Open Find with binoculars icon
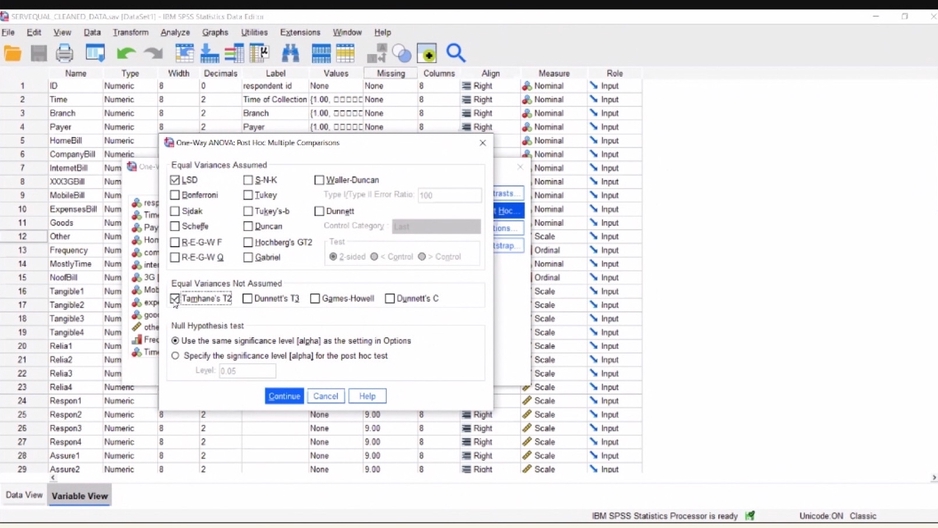This screenshot has width=938, height=528. pyautogui.click(x=290, y=54)
